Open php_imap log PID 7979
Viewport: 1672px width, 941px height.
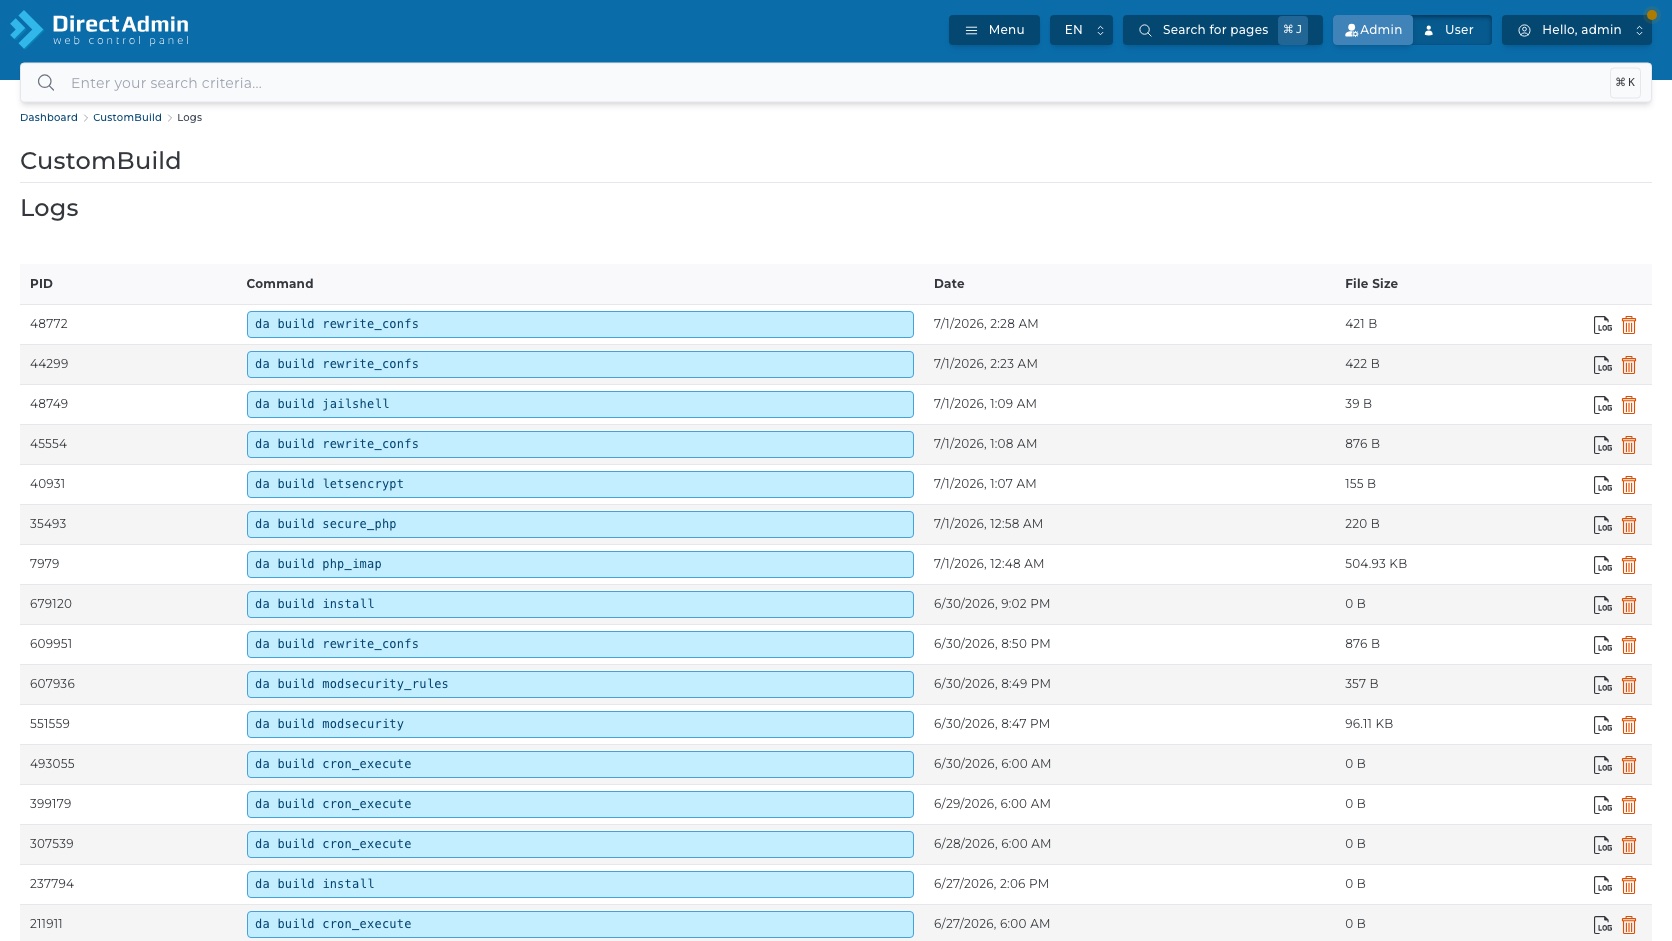[1603, 565]
